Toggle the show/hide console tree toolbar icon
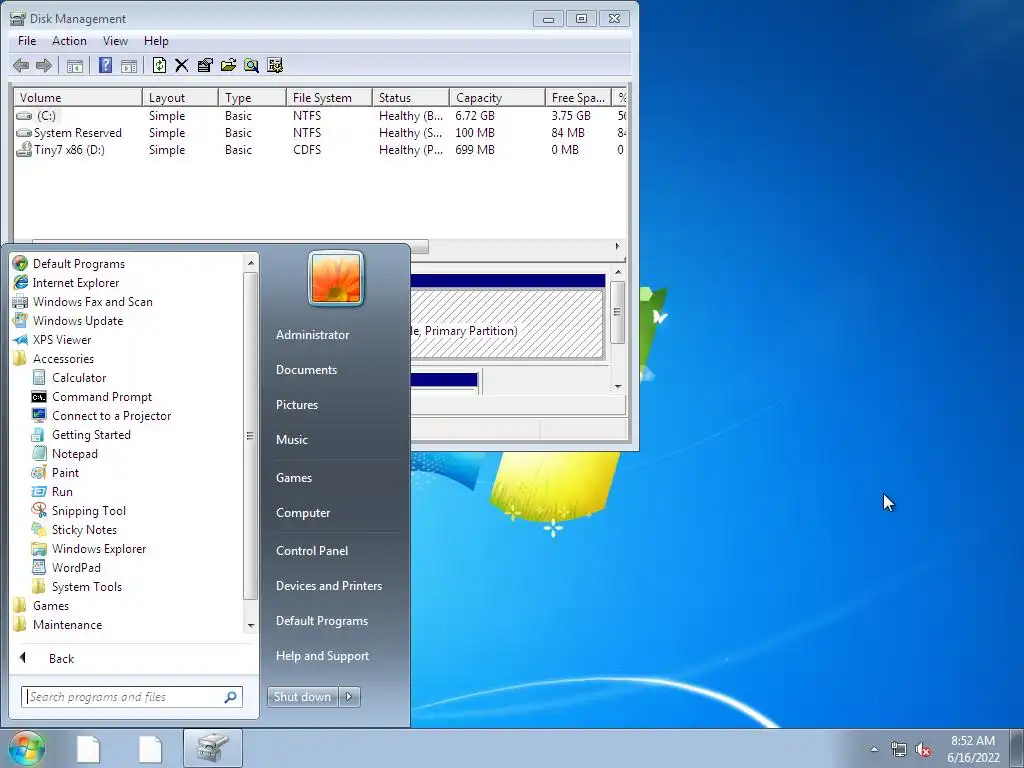The width and height of the screenshot is (1024, 768). pyautogui.click(x=74, y=65)
